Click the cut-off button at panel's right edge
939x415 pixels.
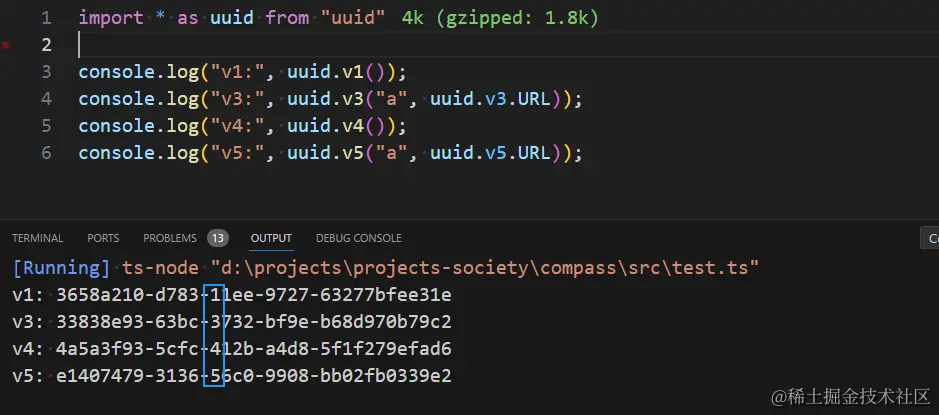[930, 238]
